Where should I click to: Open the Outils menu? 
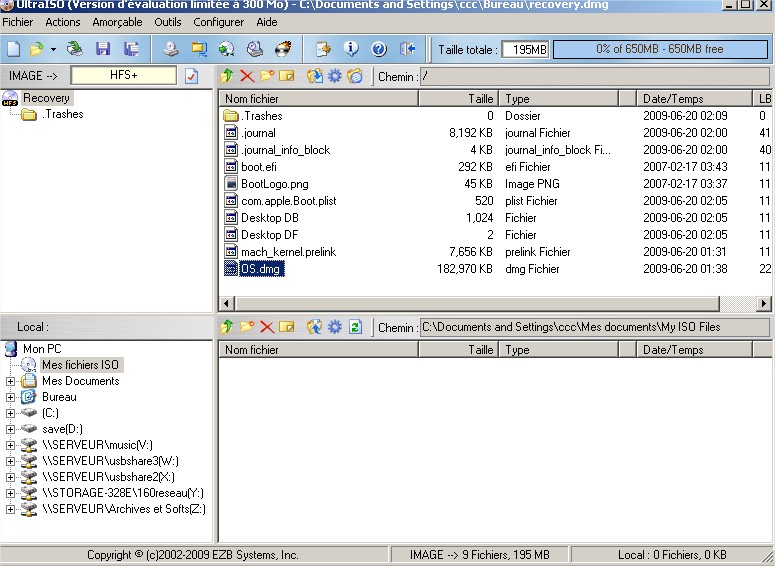168,22
